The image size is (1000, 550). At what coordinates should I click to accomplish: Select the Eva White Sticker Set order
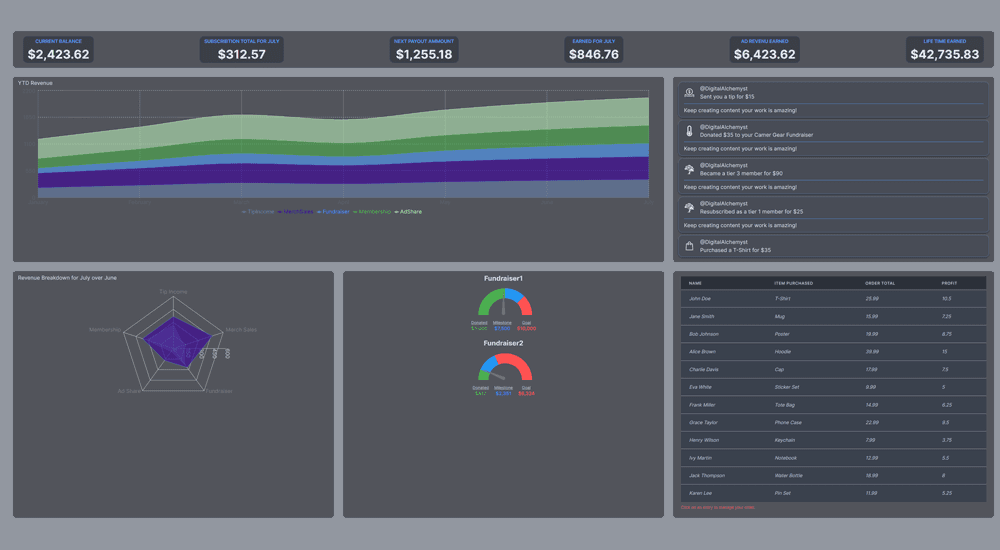(x=833, y=387)
